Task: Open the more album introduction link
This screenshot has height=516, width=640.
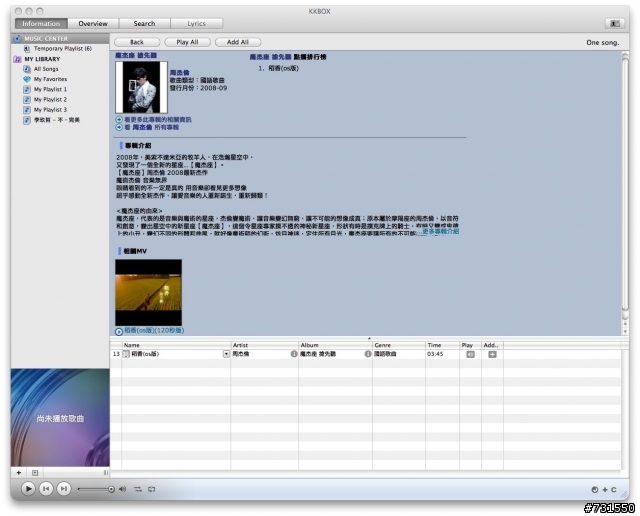Action: (x=440, y=231)
